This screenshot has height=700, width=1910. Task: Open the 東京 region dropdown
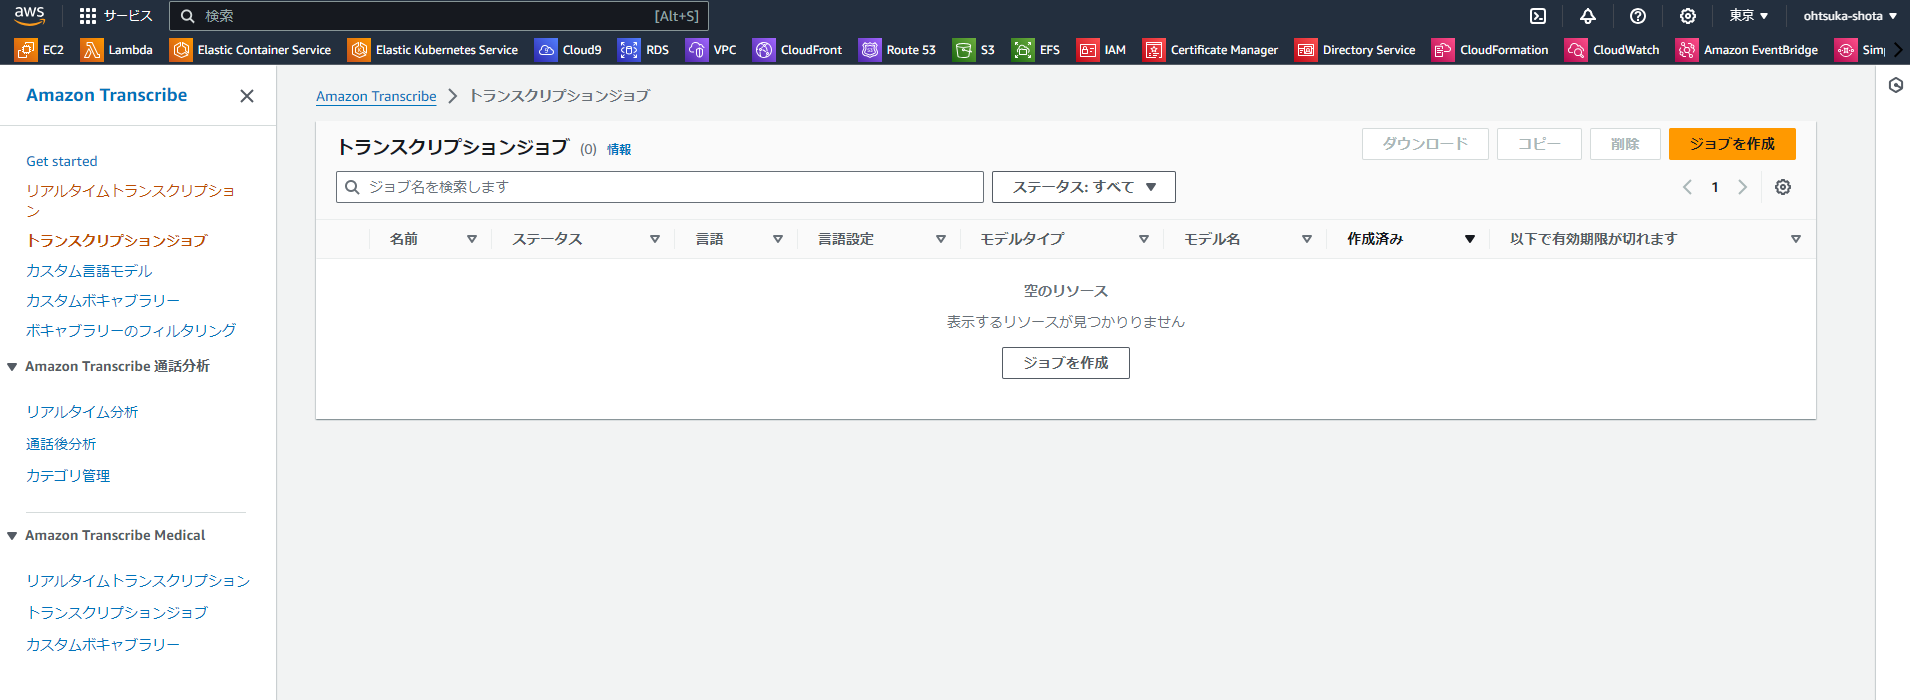pyautogui.click(x=1749, y=16)
